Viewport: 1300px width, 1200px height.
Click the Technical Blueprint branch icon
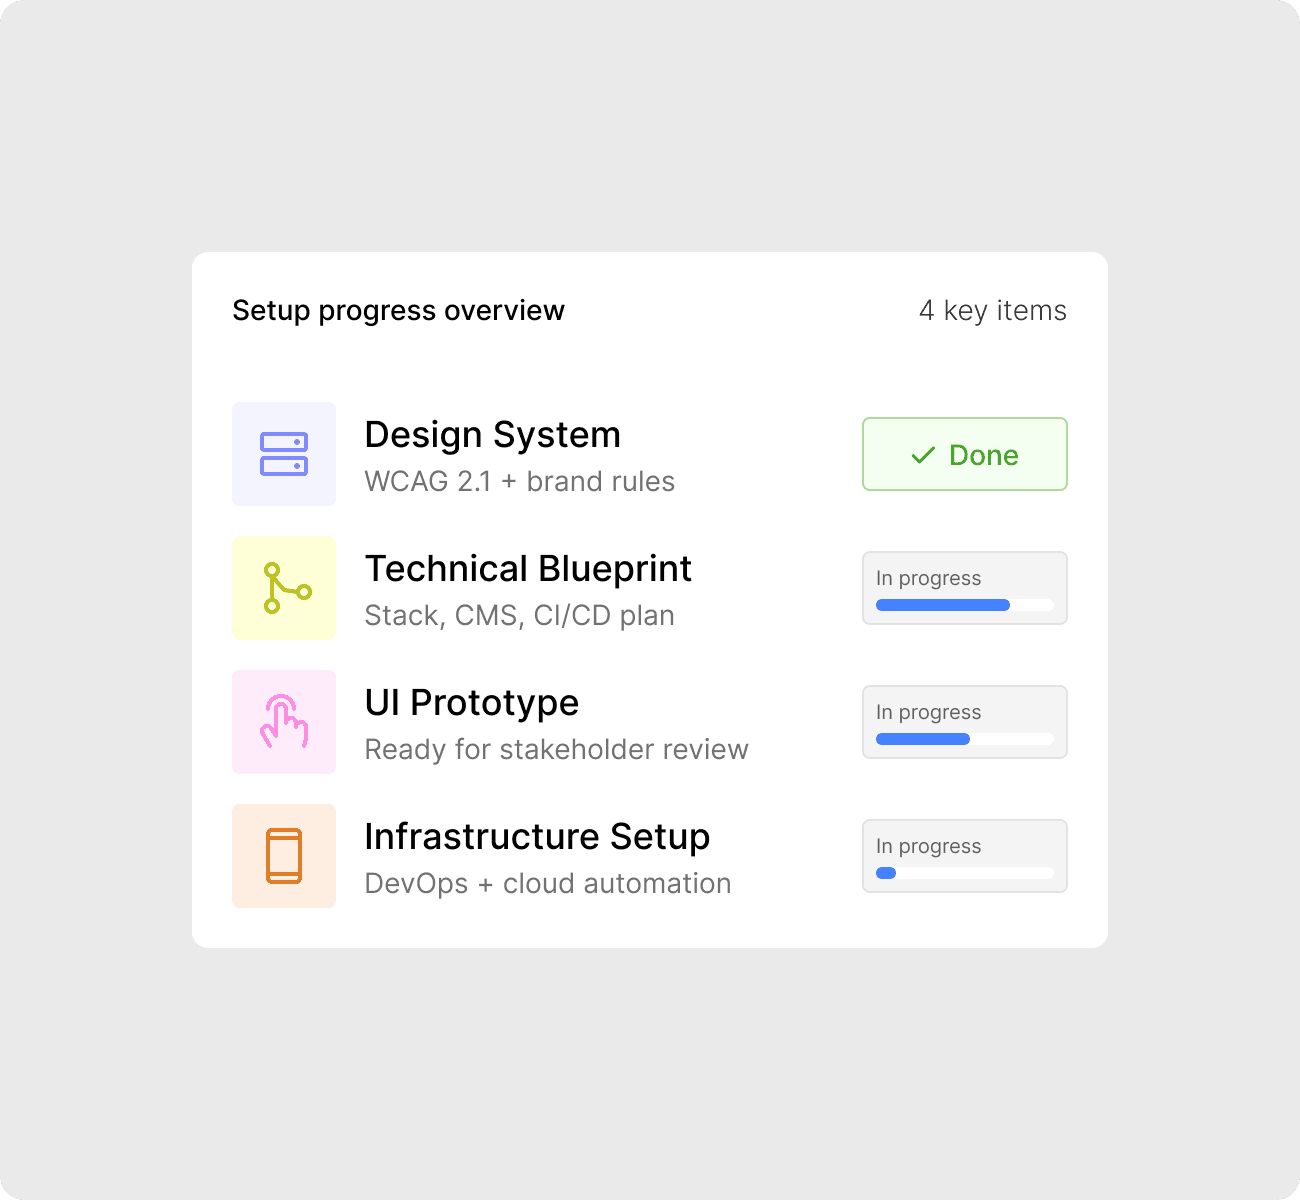(x=287, y=588)
